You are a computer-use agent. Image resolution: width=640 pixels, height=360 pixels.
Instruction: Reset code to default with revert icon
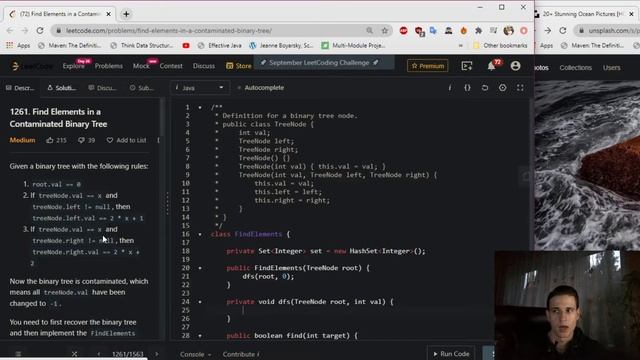(x=484, y=88)
